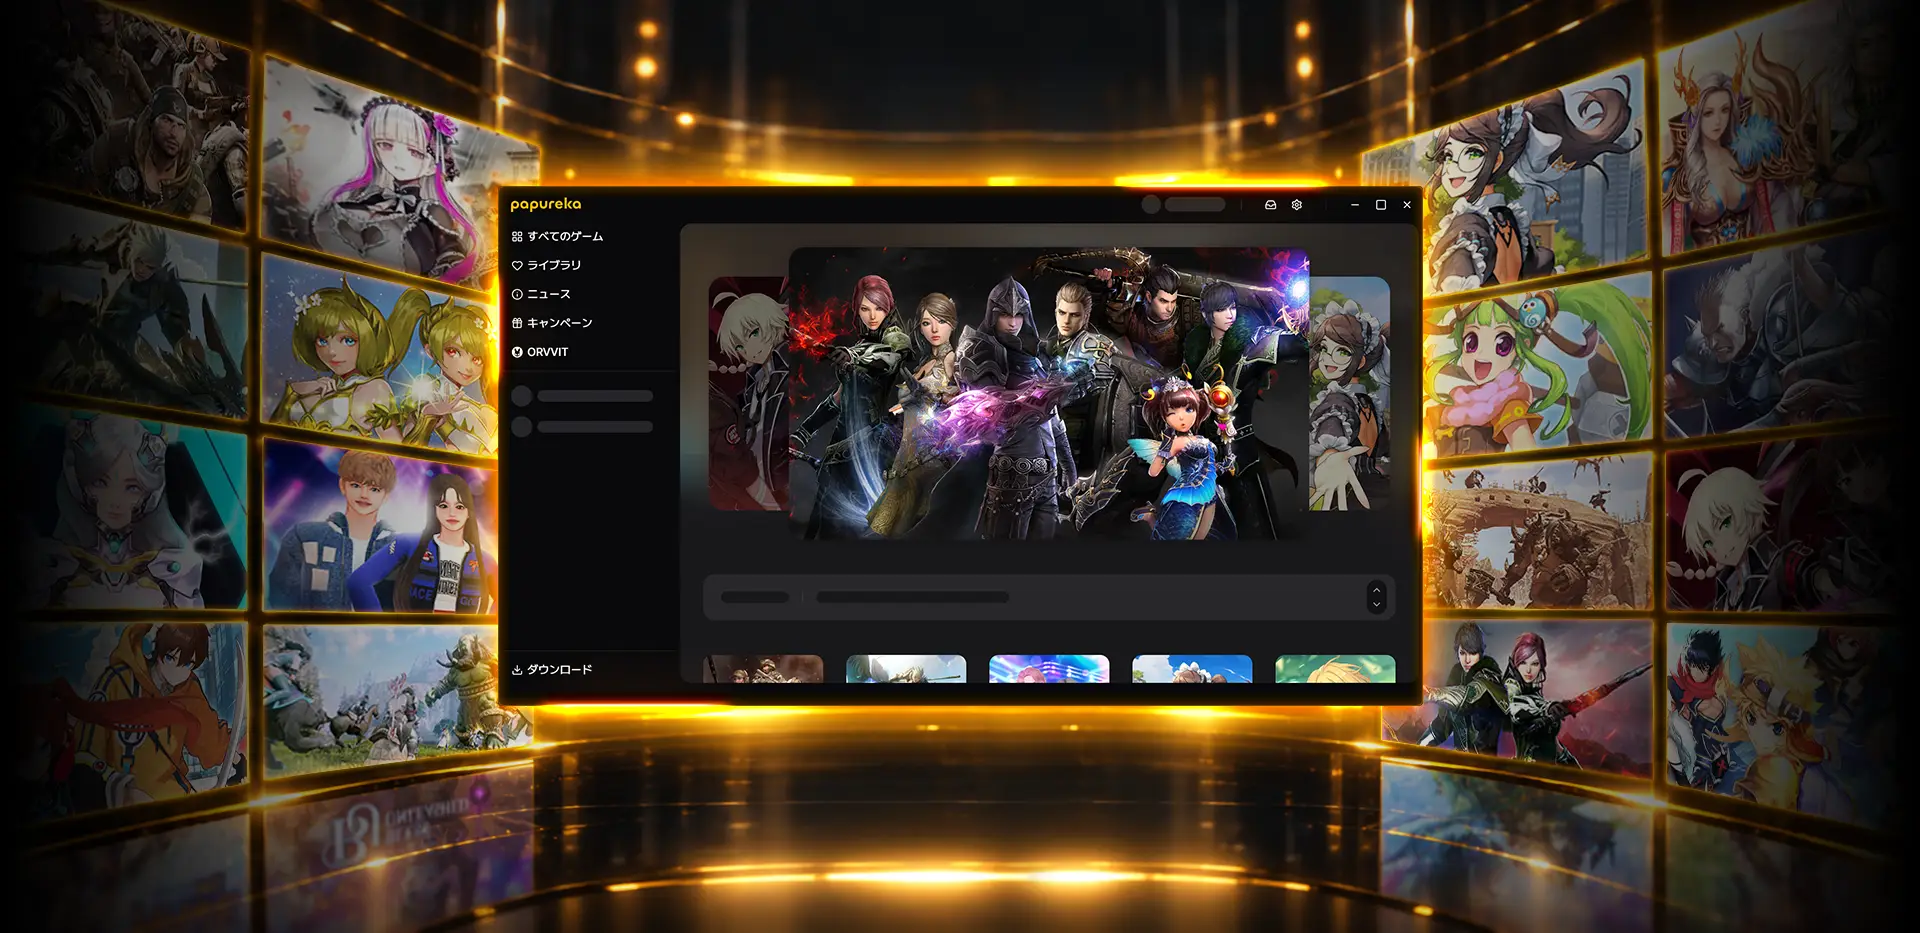Open すべてのゲーム in the sidebar
The image size is (1920, 933).
[x=557, y=237]
